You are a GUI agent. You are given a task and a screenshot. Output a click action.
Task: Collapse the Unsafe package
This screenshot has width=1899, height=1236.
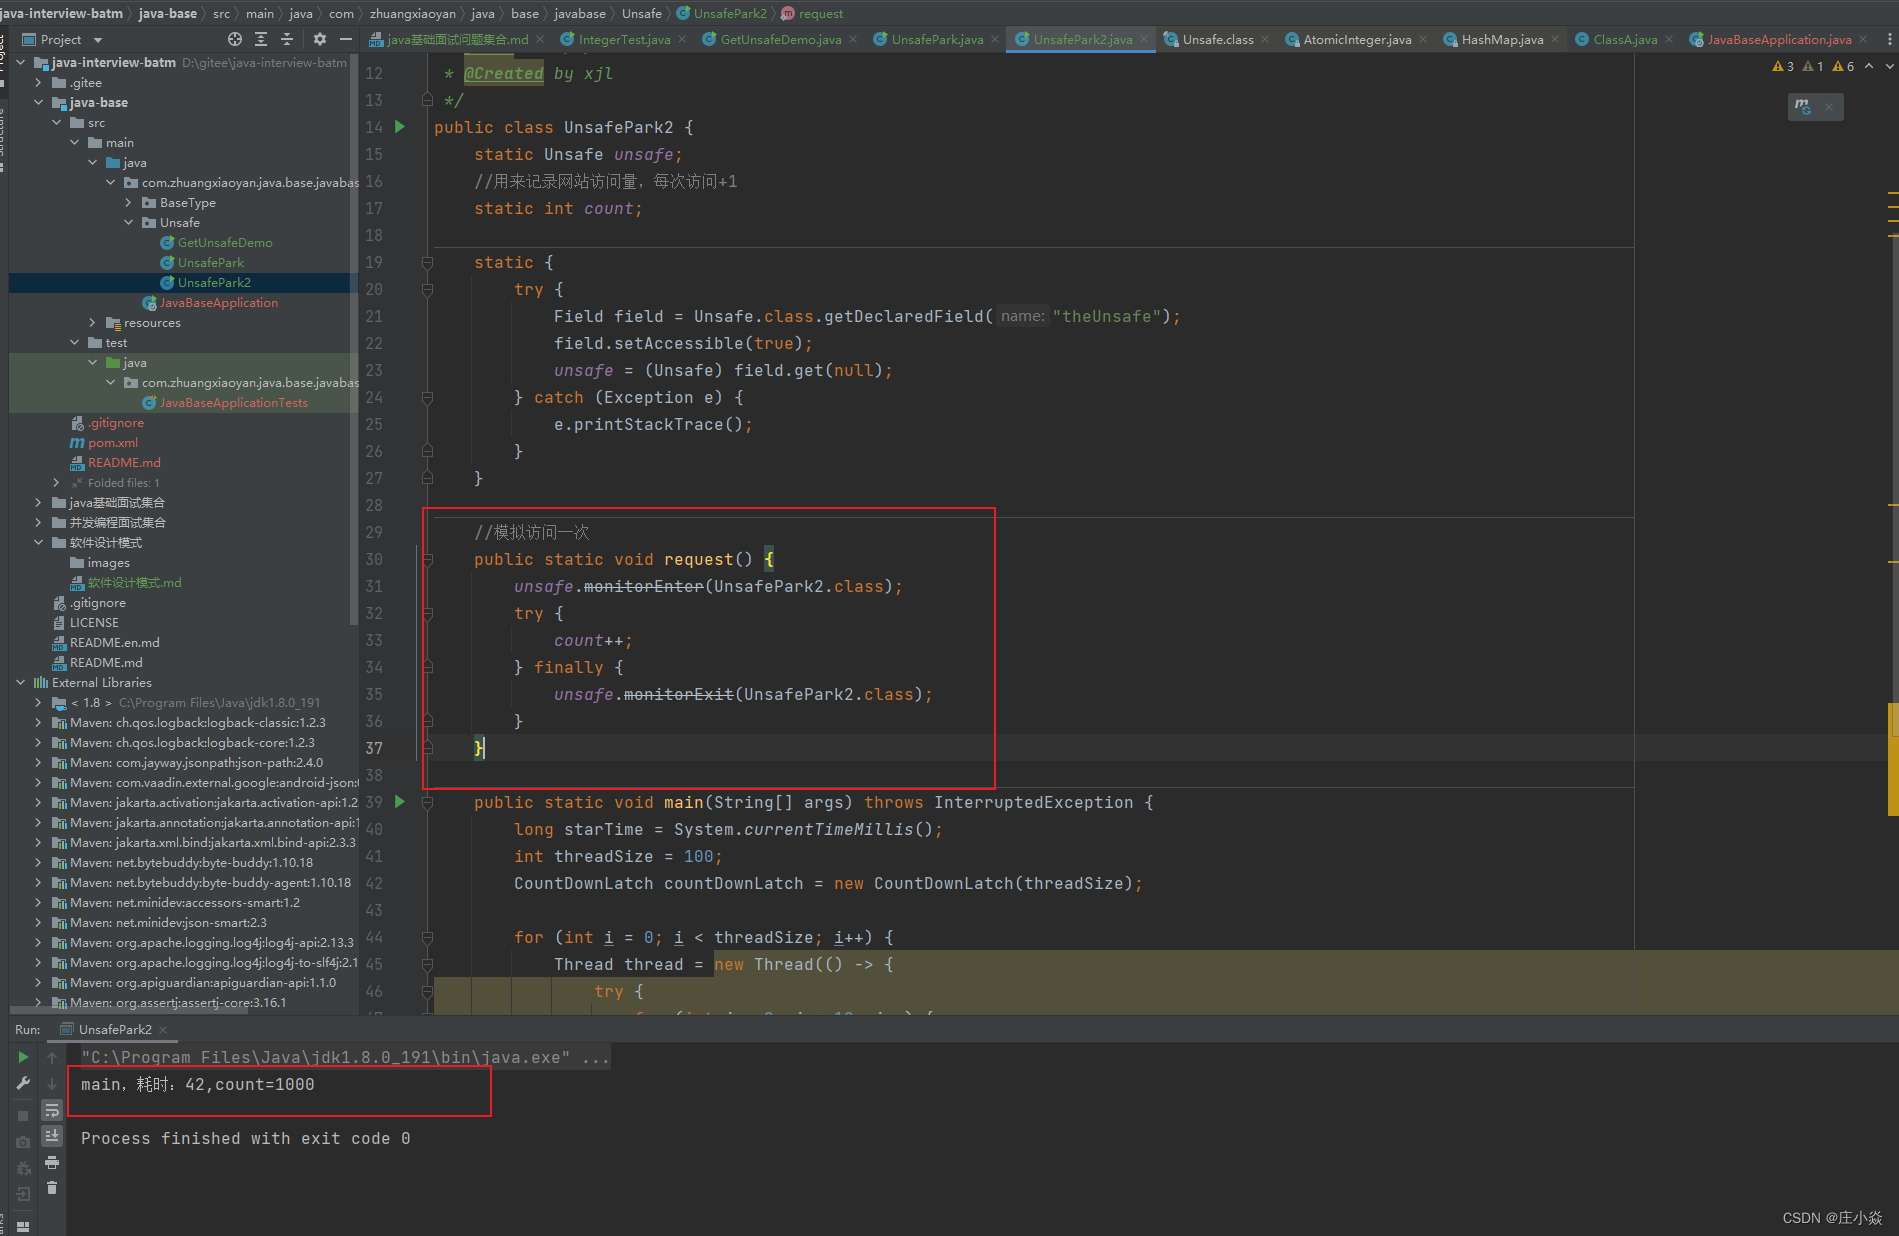[x=128, y=223]
